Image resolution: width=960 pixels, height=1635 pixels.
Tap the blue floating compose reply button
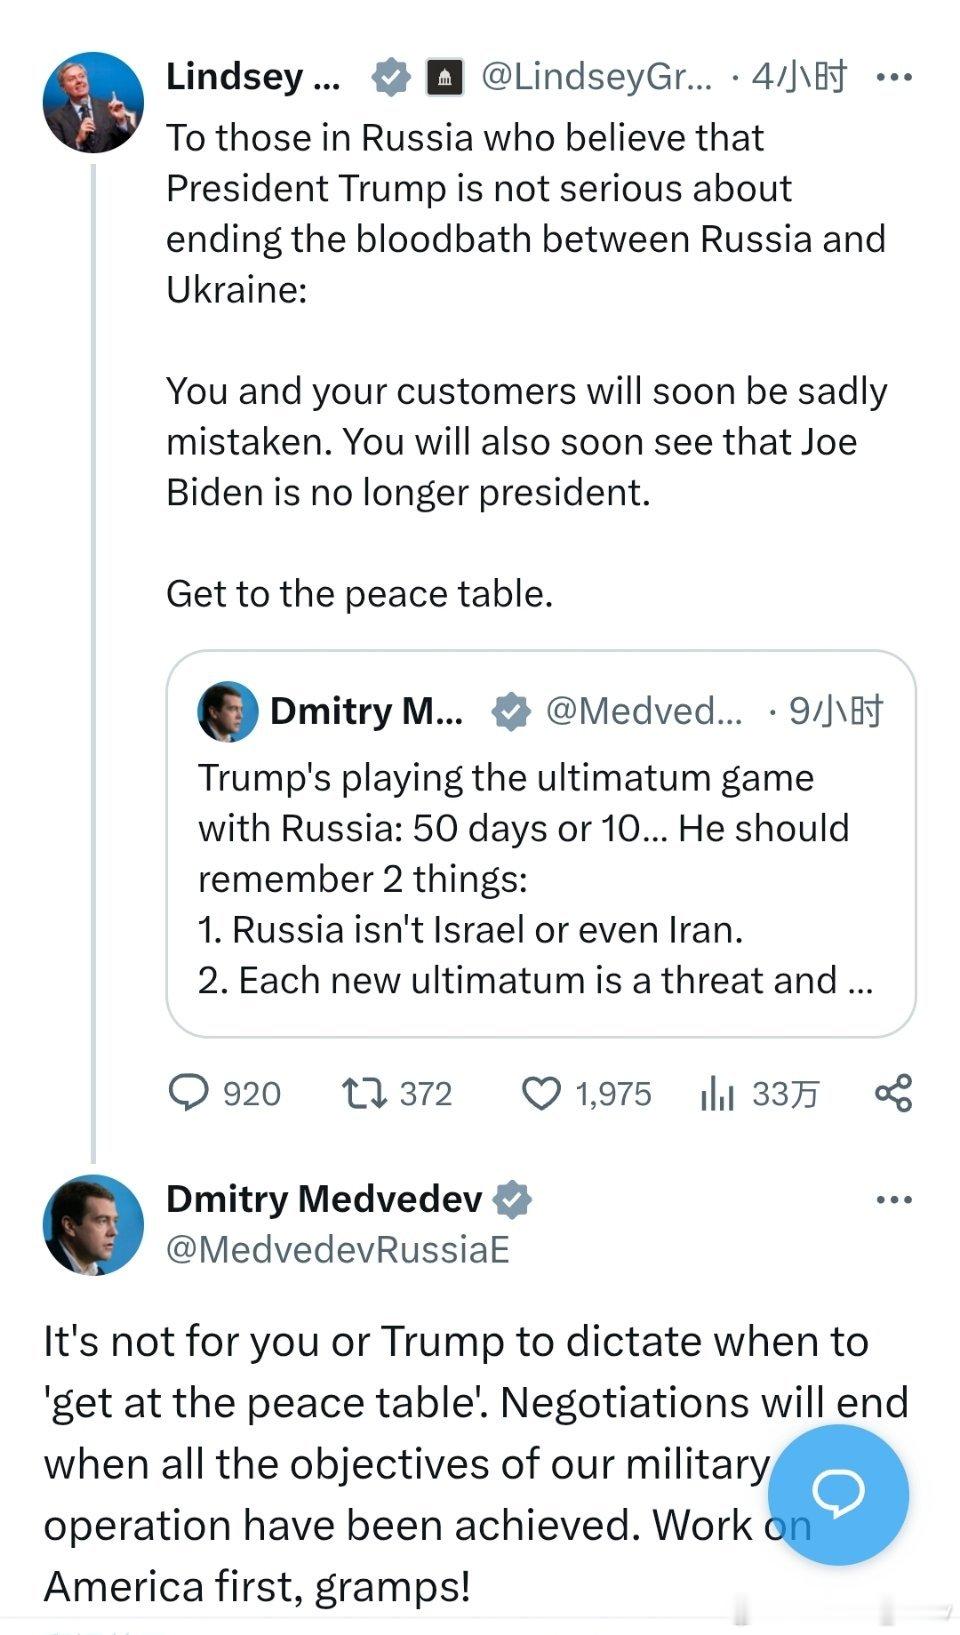[838, 1494]
